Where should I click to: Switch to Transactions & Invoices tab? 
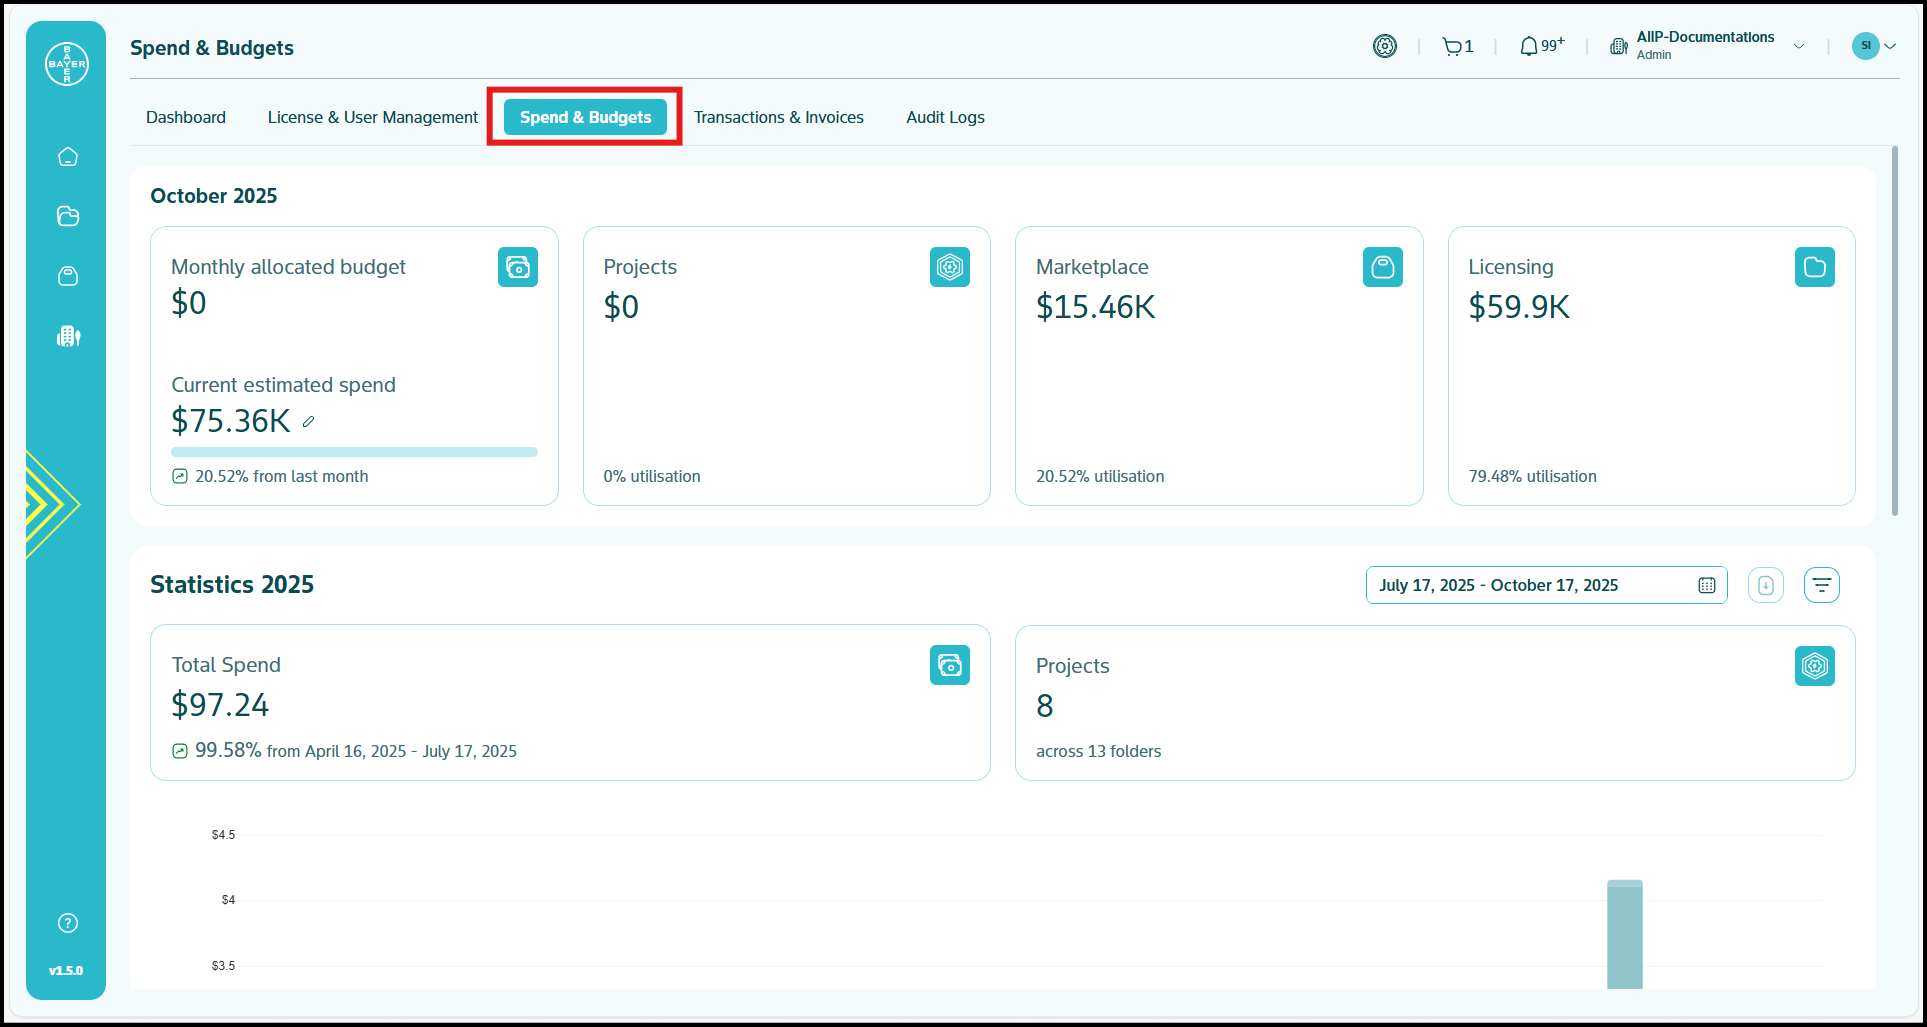tap(778, 117)
